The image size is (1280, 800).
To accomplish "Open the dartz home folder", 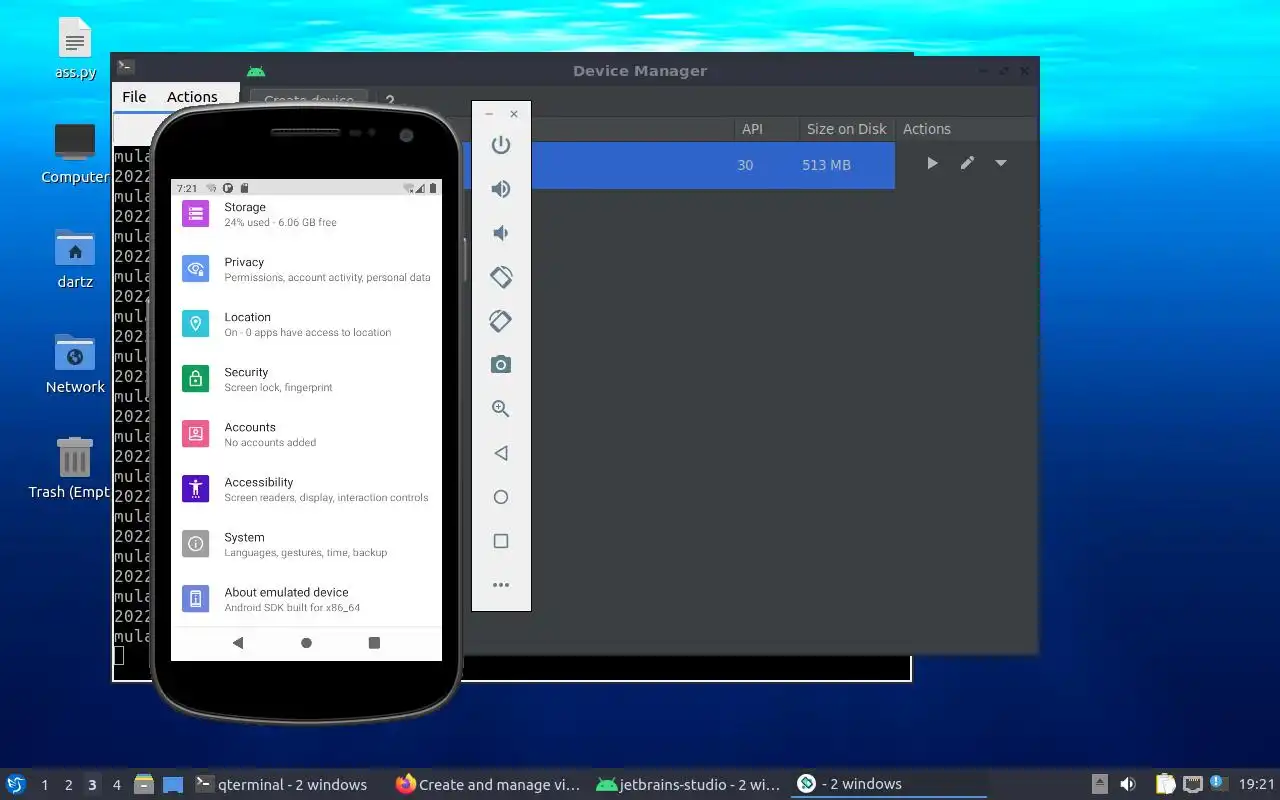I will (75, 259).
